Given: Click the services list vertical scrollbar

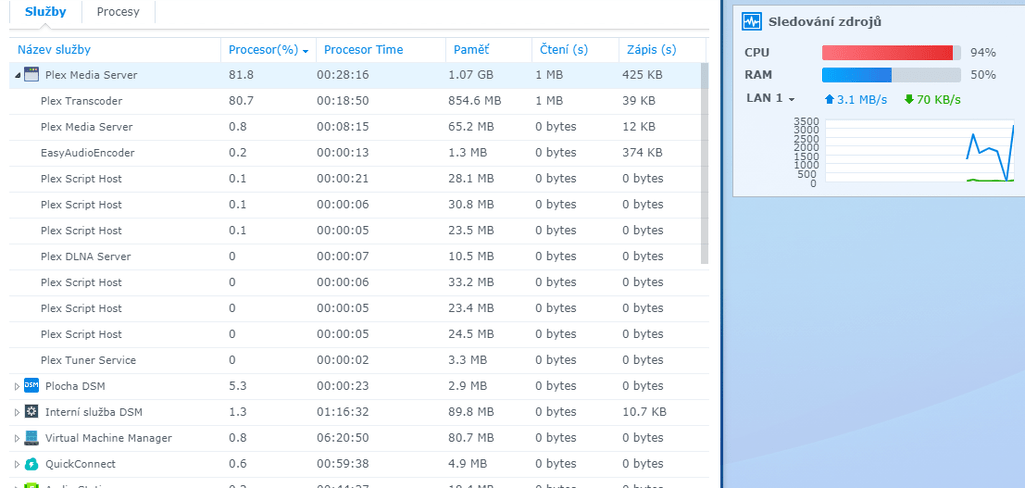Looking at the screenshot, I should [x=704, y=163].
